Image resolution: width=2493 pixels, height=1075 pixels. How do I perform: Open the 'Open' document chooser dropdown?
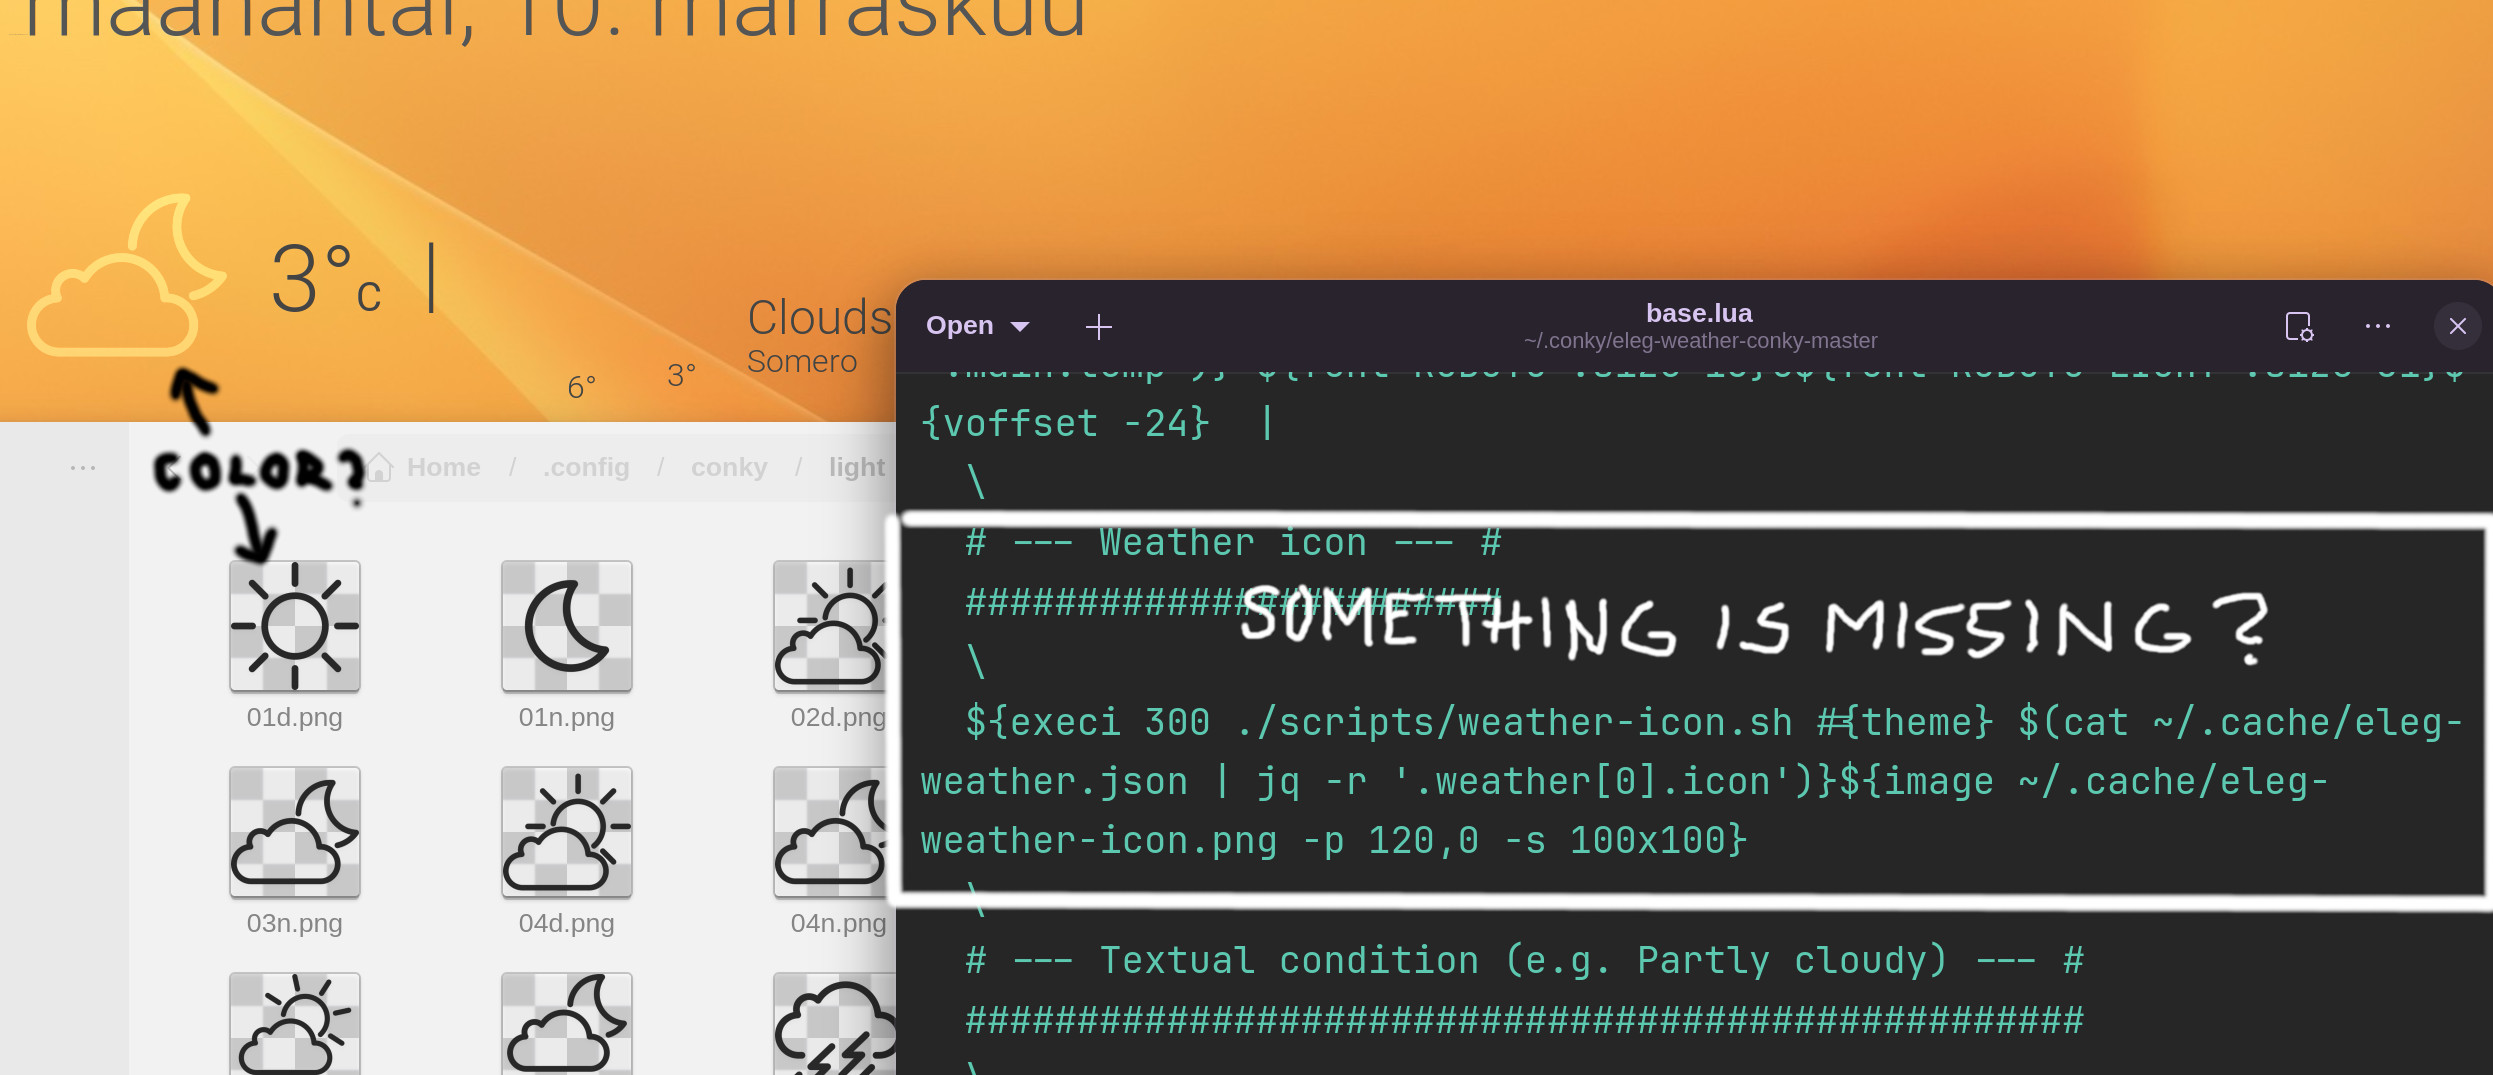[975, 325]
